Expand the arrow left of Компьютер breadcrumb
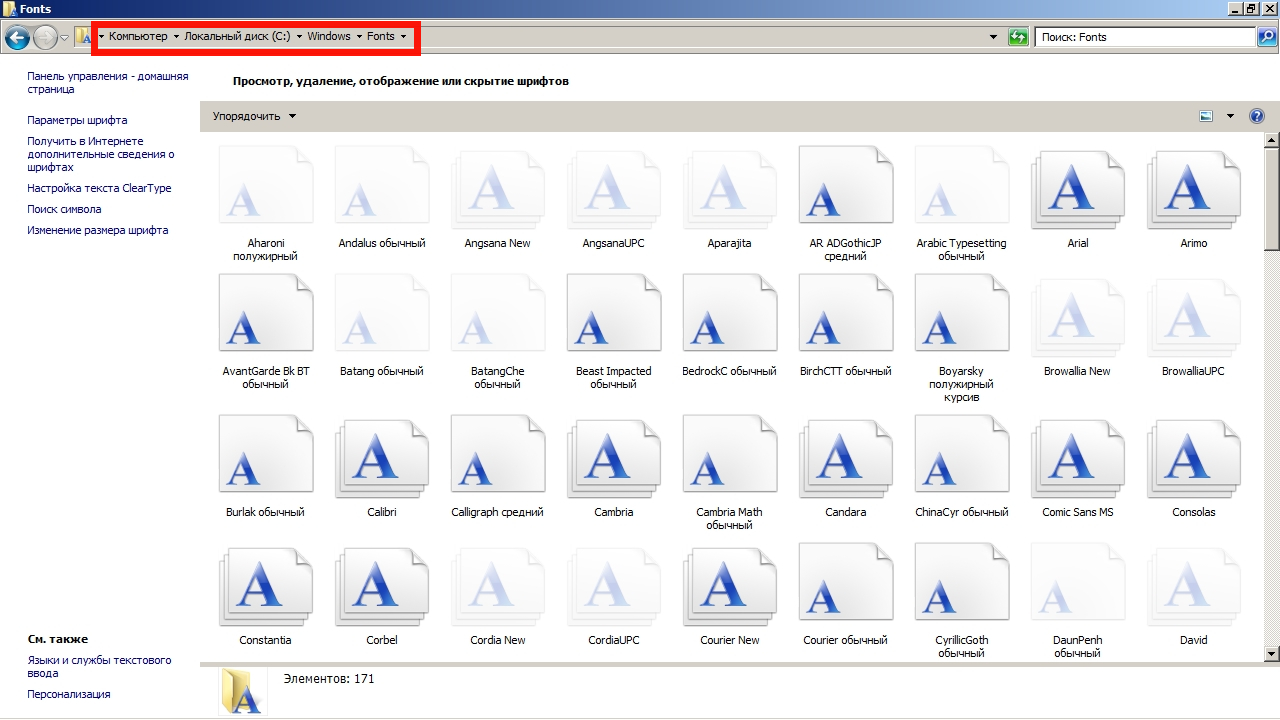The height and width of the screenshot is (720, 1280). (101, 37)
